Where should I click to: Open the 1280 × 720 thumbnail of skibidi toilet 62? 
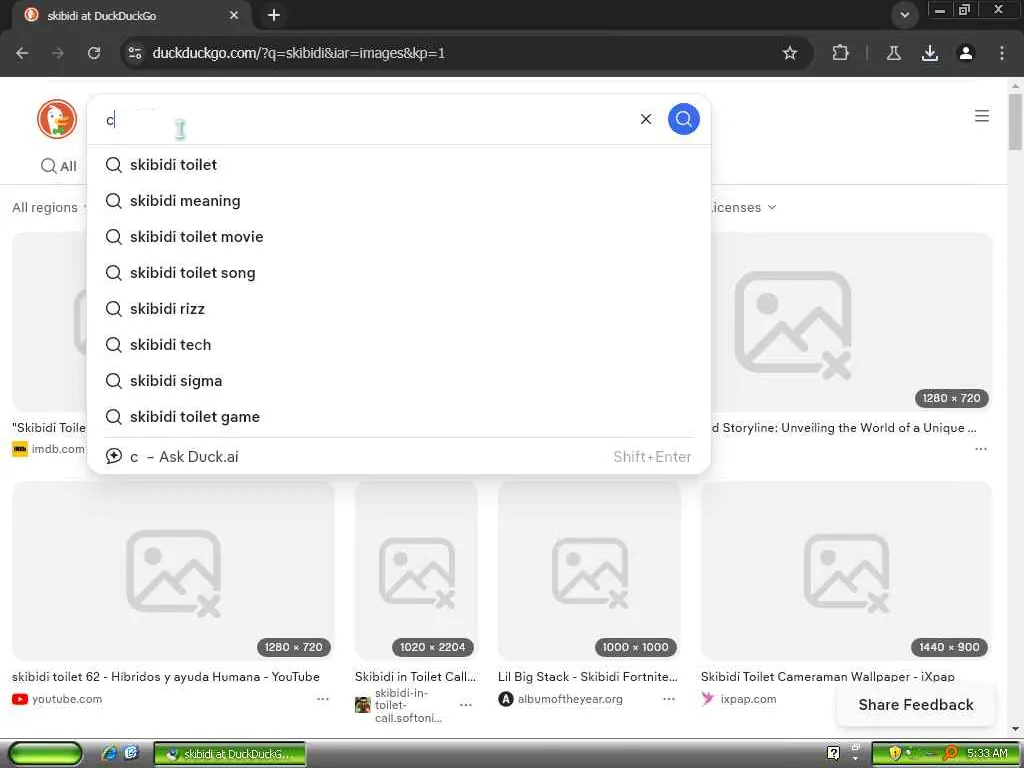173,571
